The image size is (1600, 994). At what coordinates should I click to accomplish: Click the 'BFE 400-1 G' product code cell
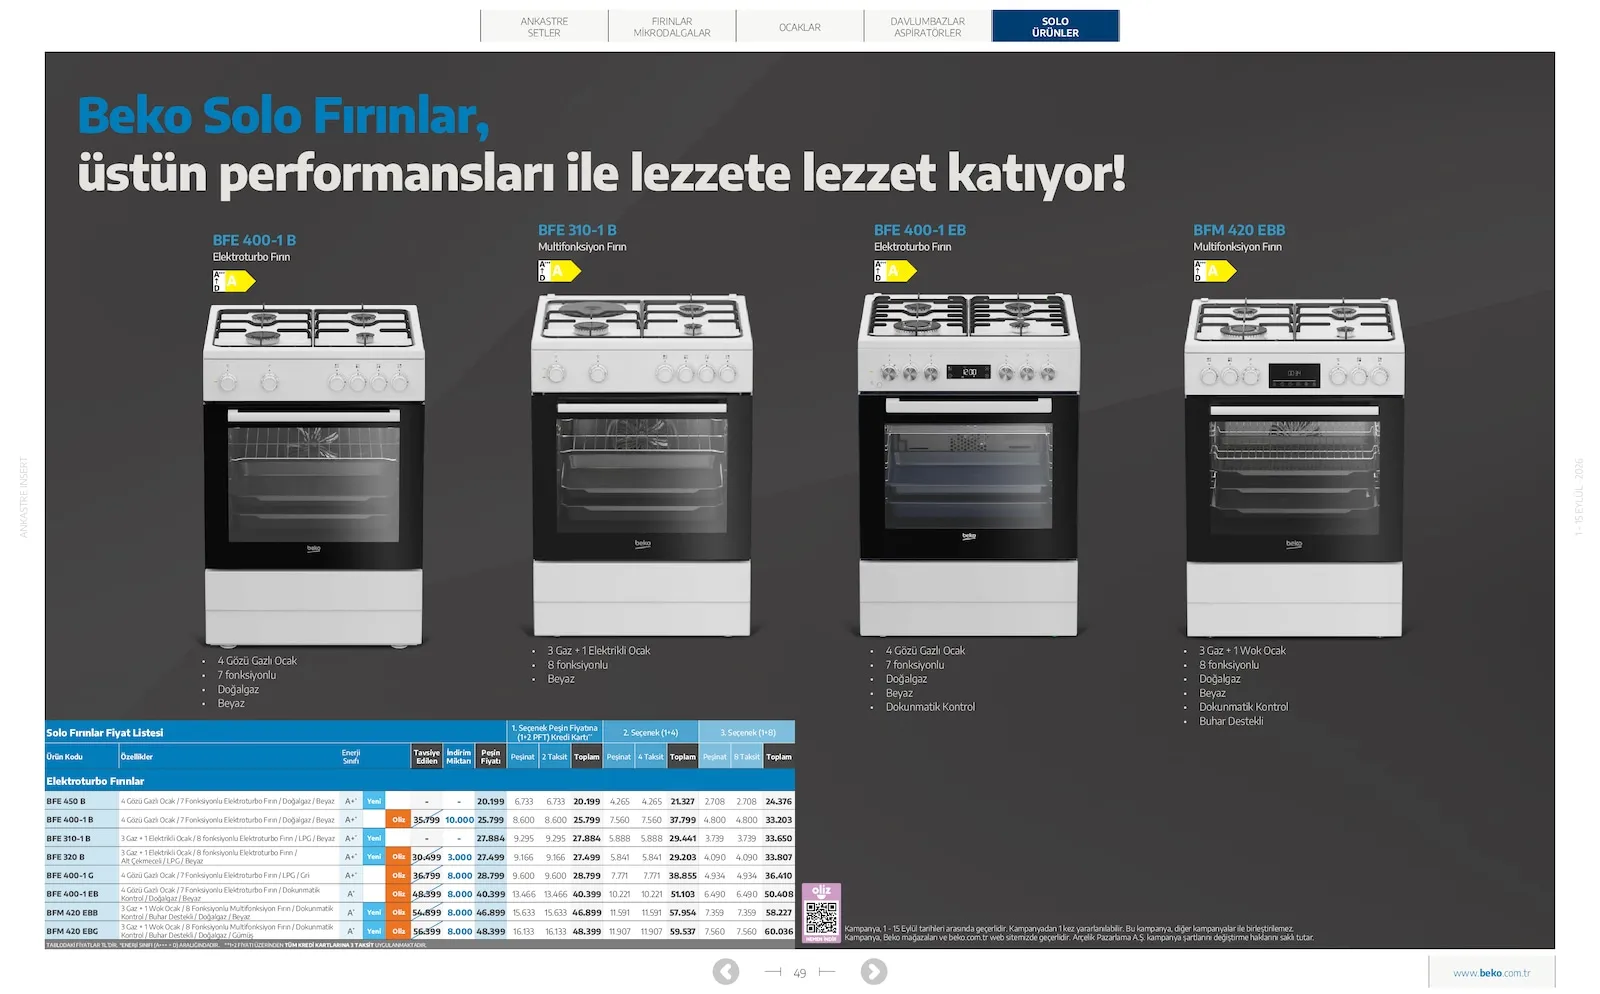tap(70, 876)
